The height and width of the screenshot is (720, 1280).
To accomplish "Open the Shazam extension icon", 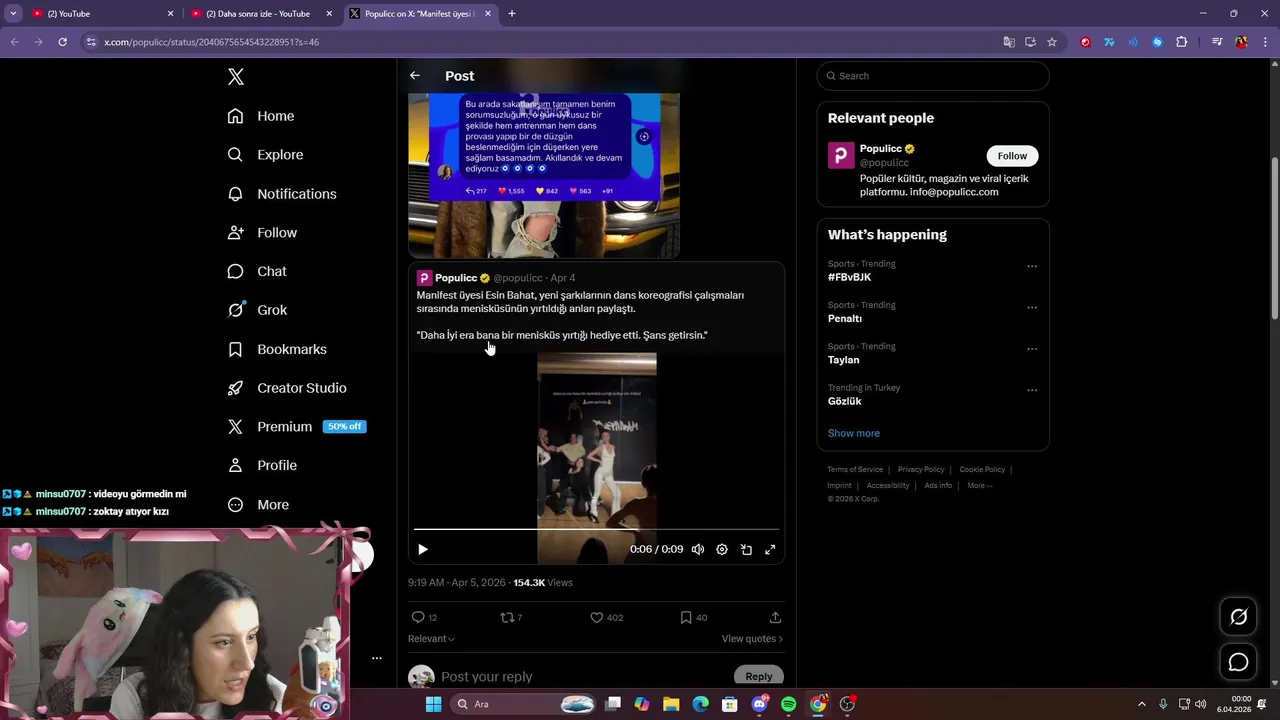I will coord(1157,42).
